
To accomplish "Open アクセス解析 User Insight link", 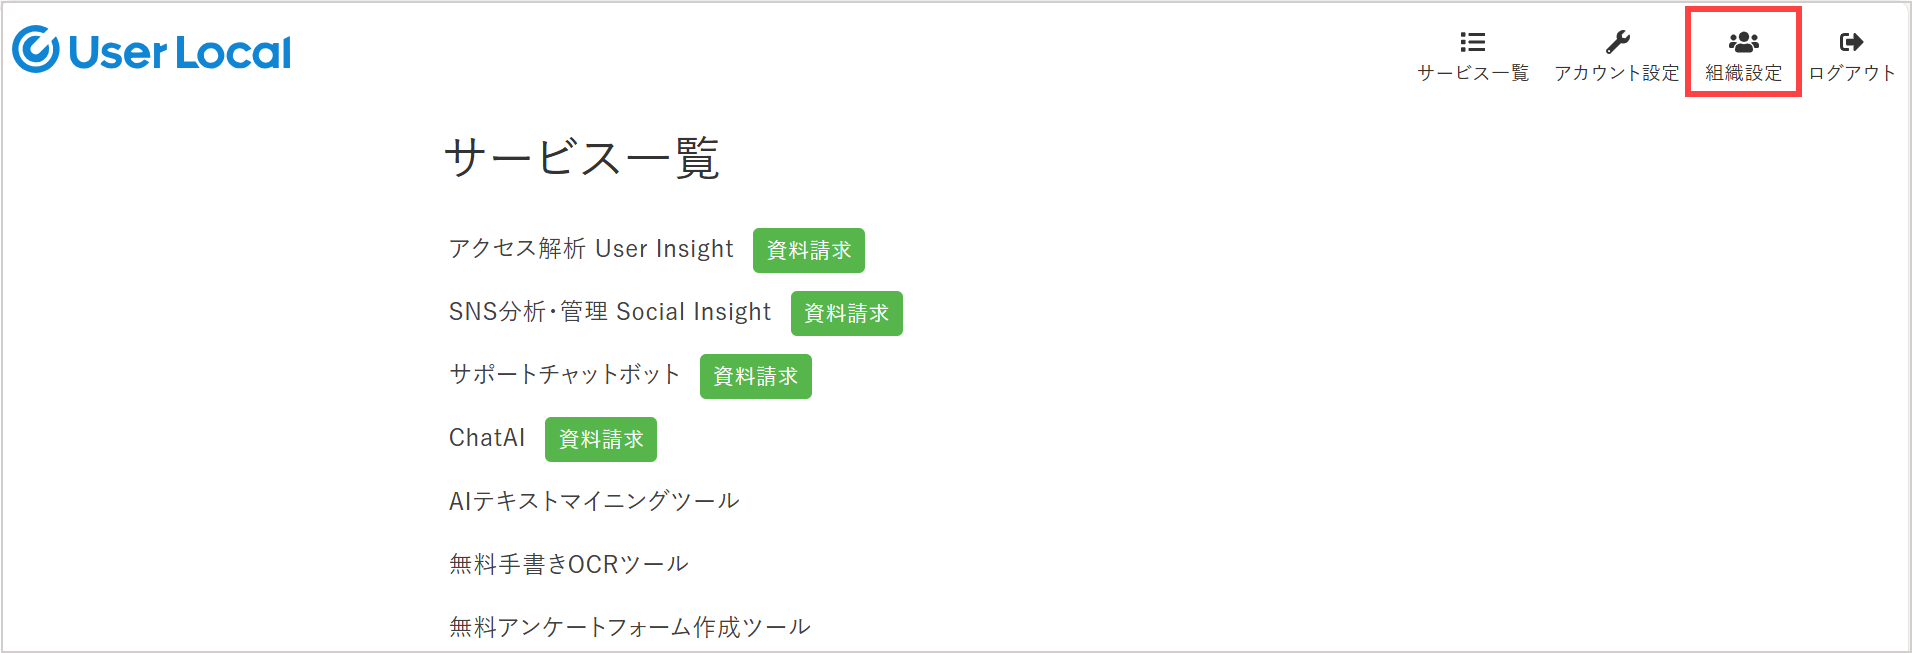I will coord(591,249).
